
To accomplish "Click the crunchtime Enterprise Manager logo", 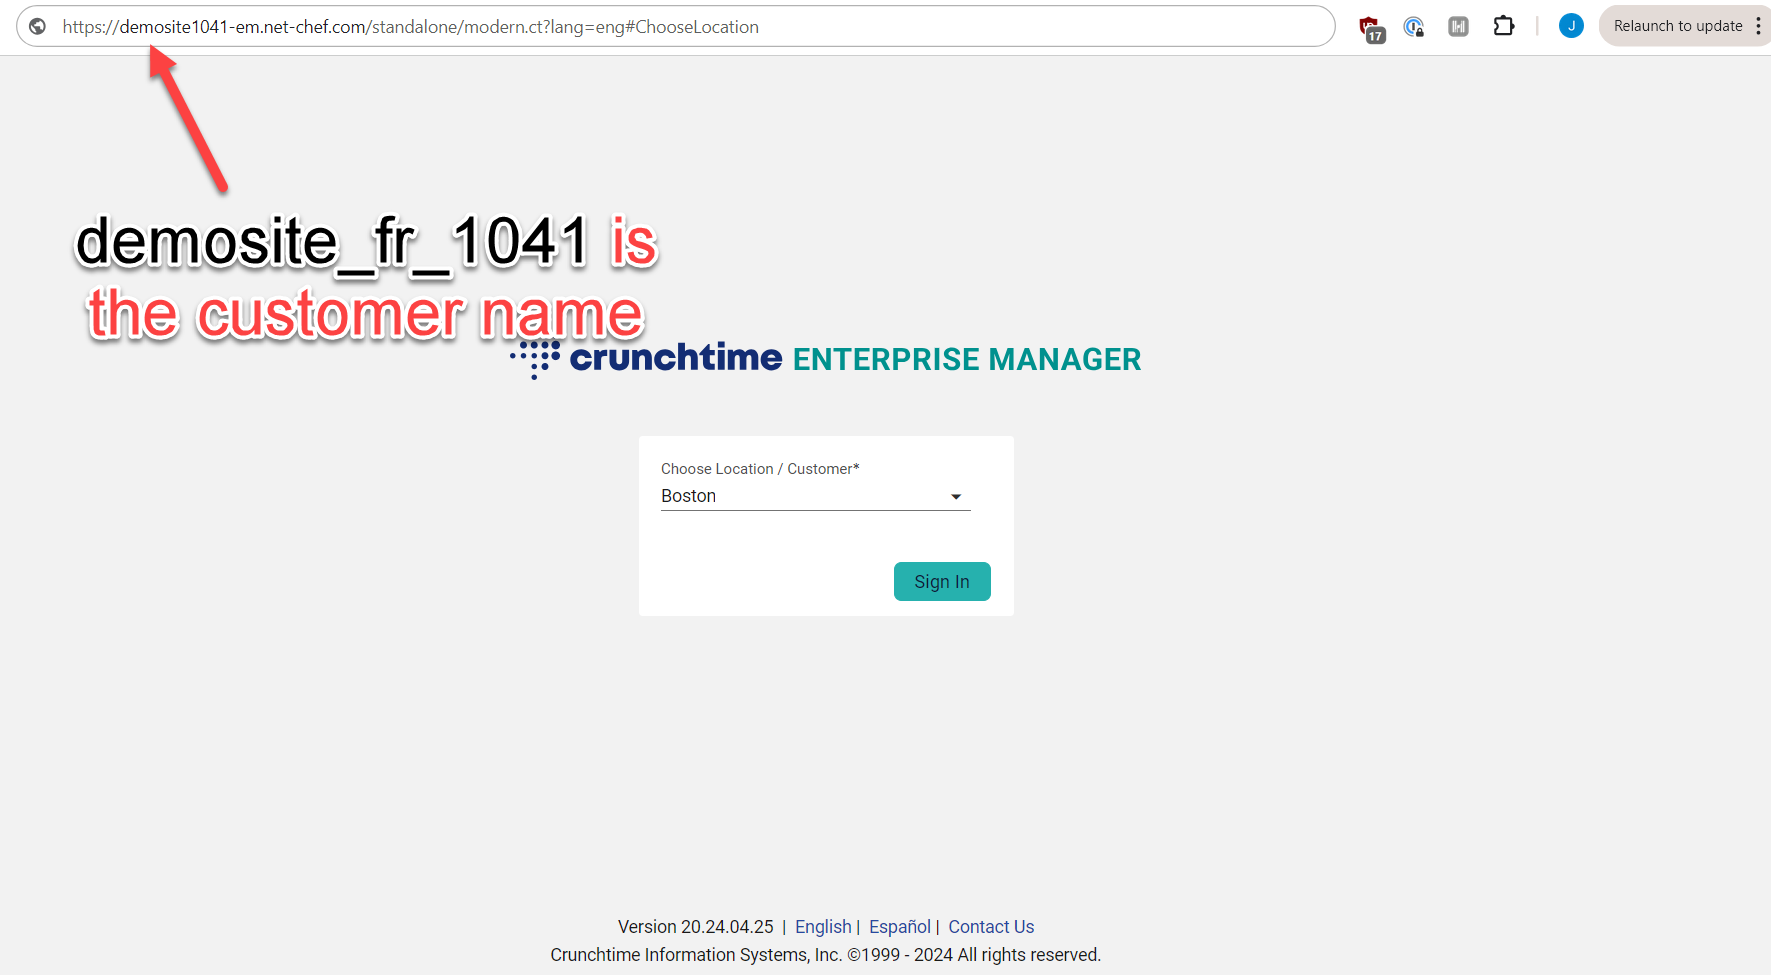I will point(826,359).
